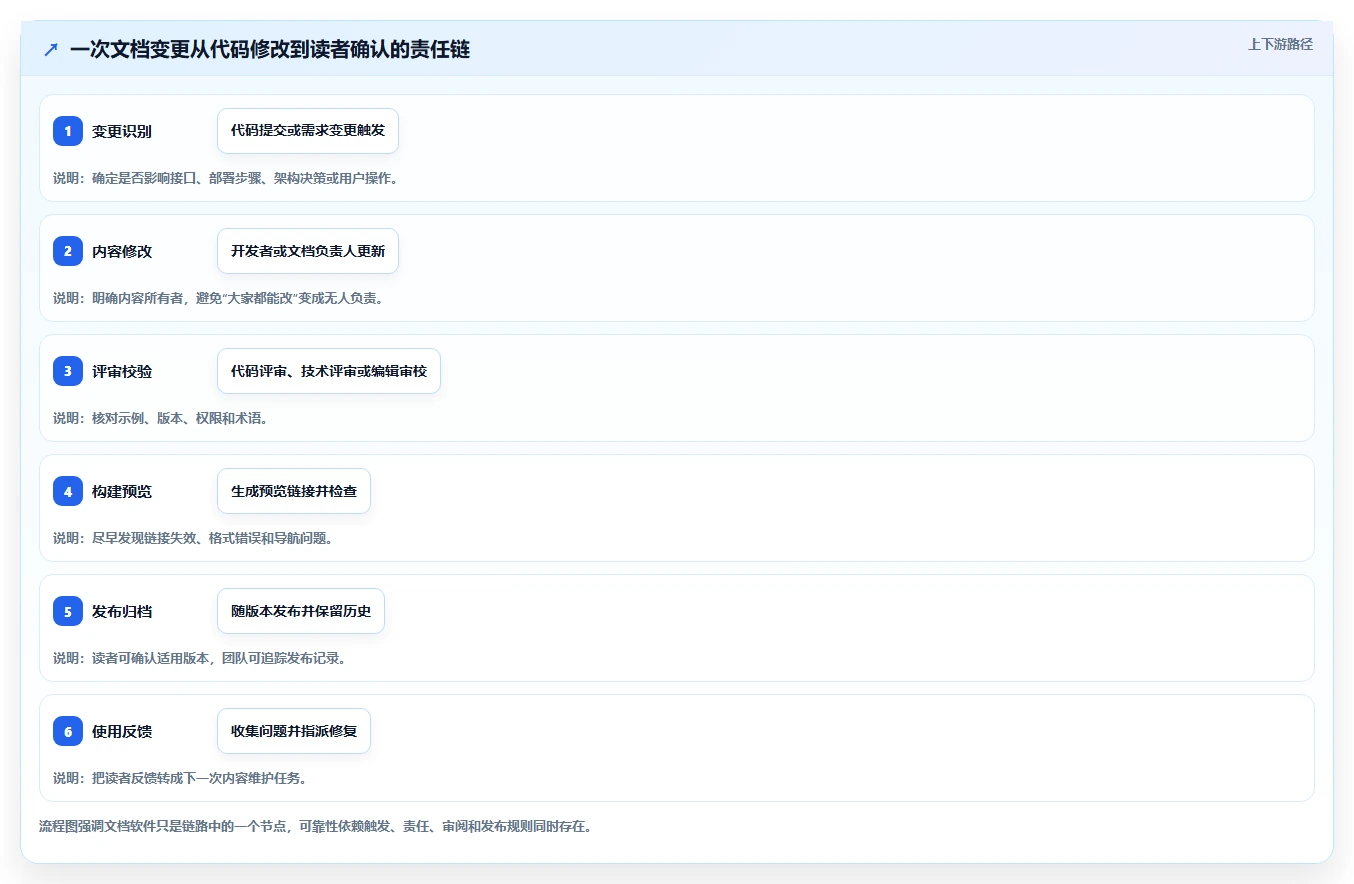The image size is (1354, 884).
Task: Click the 发布归档 step title
Action: tap(122, 611)
